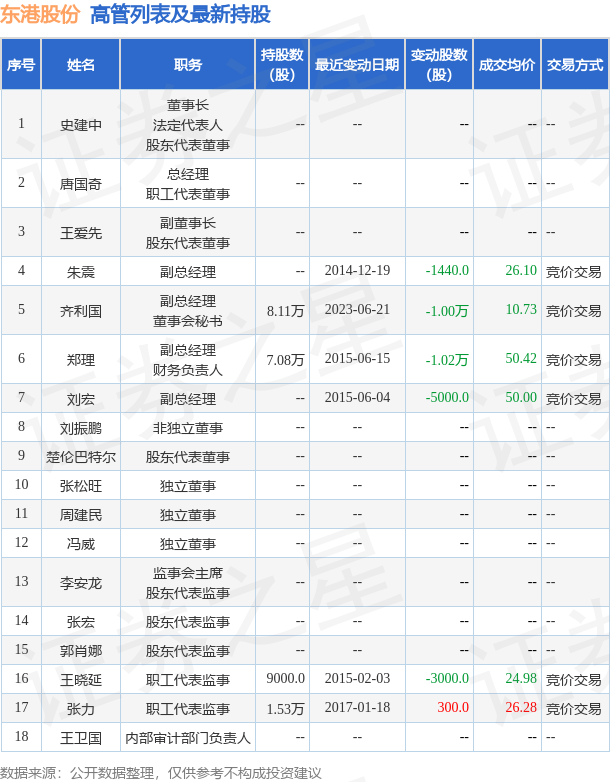This screenshot has width=610, height=782.
Task: Click 内部审计部门负责人 position cell
Action: click(188, 738)
